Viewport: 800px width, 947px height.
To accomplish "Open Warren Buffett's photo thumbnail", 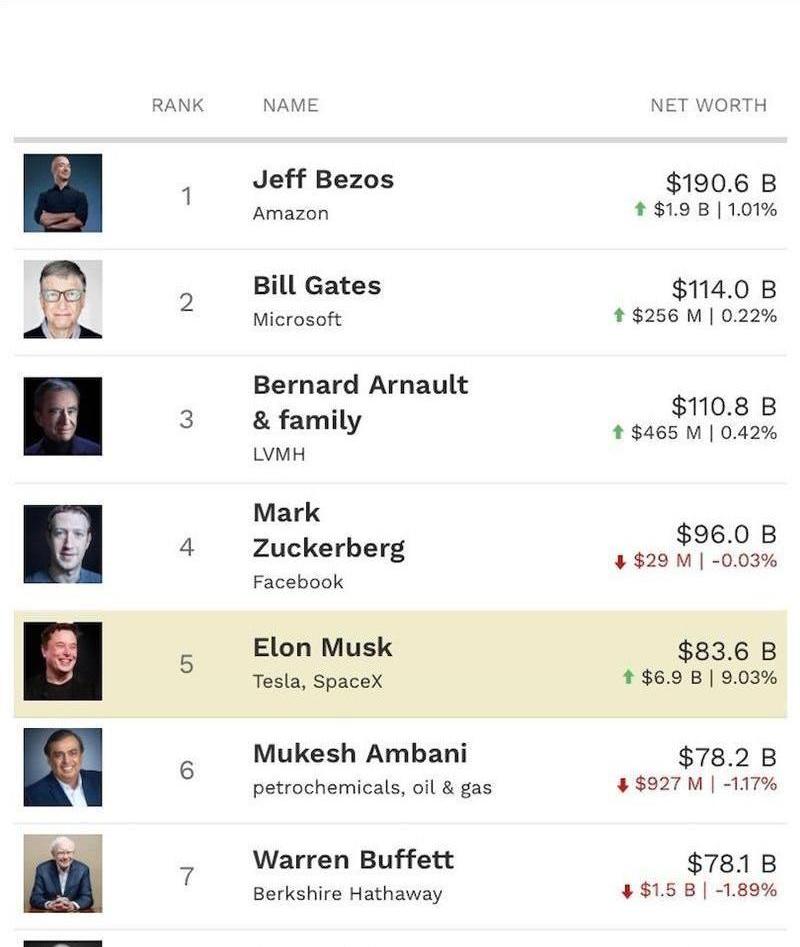I will point(63,873).
